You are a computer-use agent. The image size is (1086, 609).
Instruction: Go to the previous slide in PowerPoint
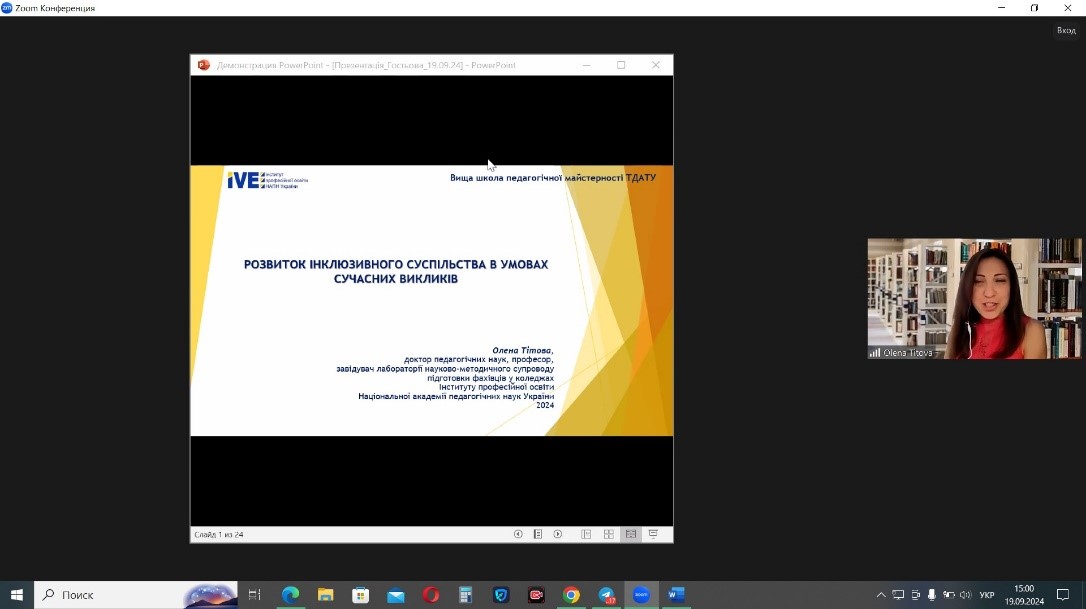tap(518, 534)
